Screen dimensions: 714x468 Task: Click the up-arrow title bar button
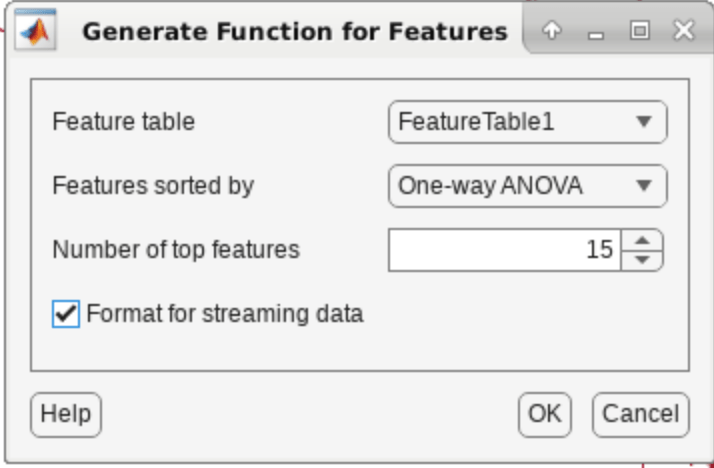pyautogui.click(x=551, y=31)
